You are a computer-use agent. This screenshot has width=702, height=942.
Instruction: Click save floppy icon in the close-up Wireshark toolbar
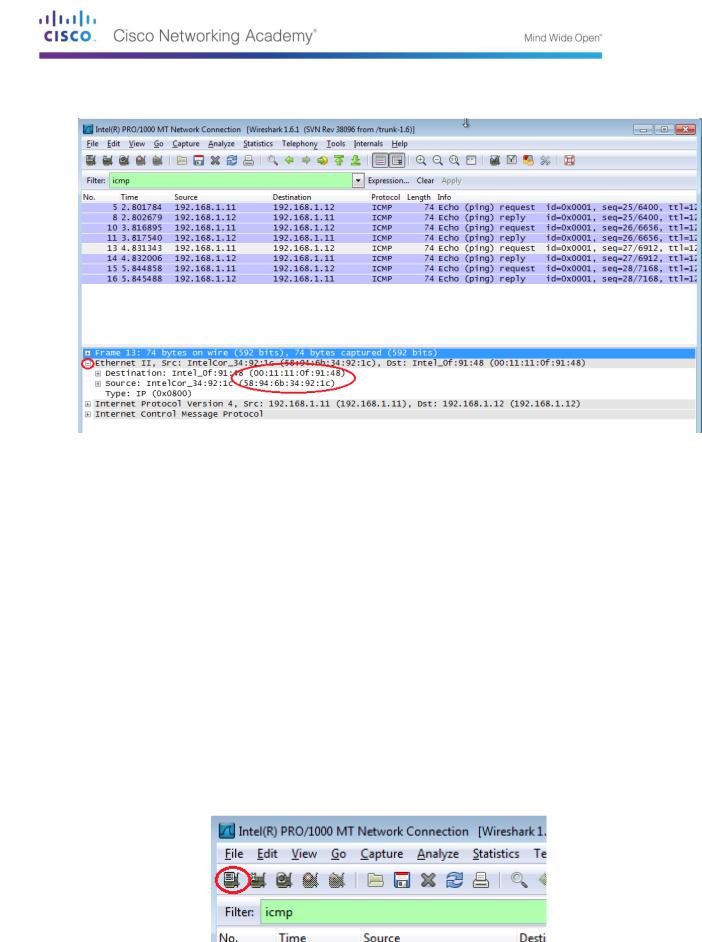point(402,881)
